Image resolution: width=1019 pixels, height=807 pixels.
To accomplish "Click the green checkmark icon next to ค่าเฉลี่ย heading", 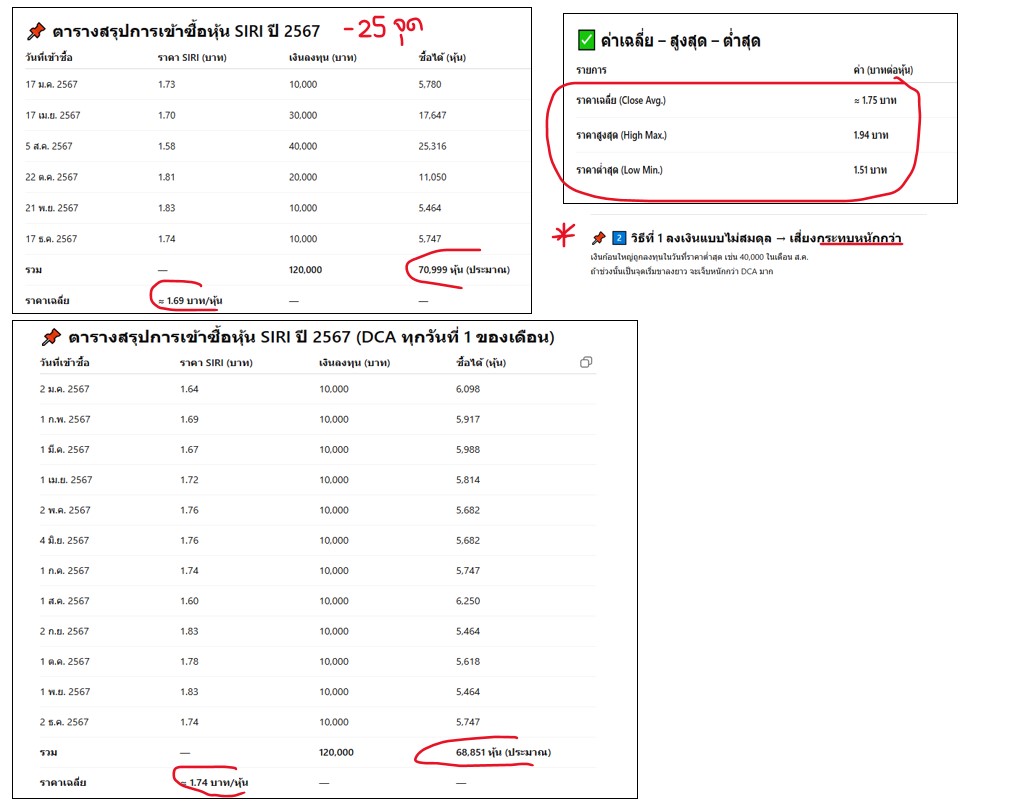I will tap(586, 40).
